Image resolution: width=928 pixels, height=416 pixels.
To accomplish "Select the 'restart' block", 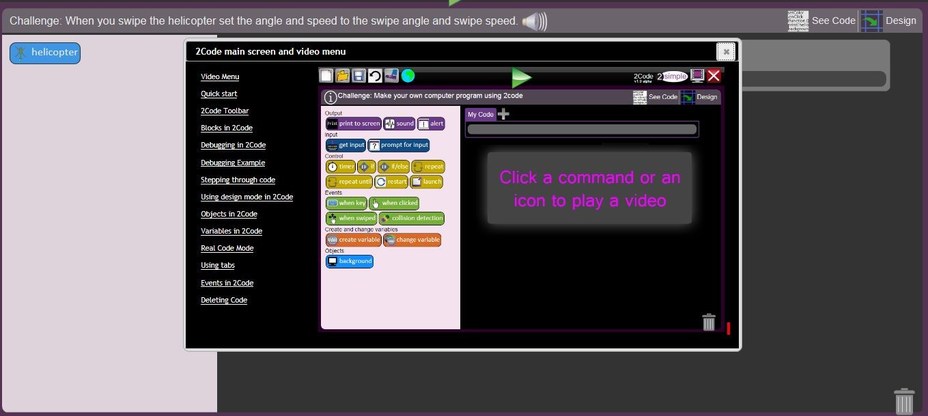I will [391, 182].
